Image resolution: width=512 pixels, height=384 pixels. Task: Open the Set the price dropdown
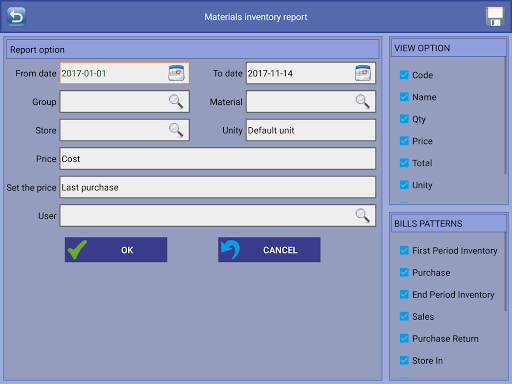[218, 187]
